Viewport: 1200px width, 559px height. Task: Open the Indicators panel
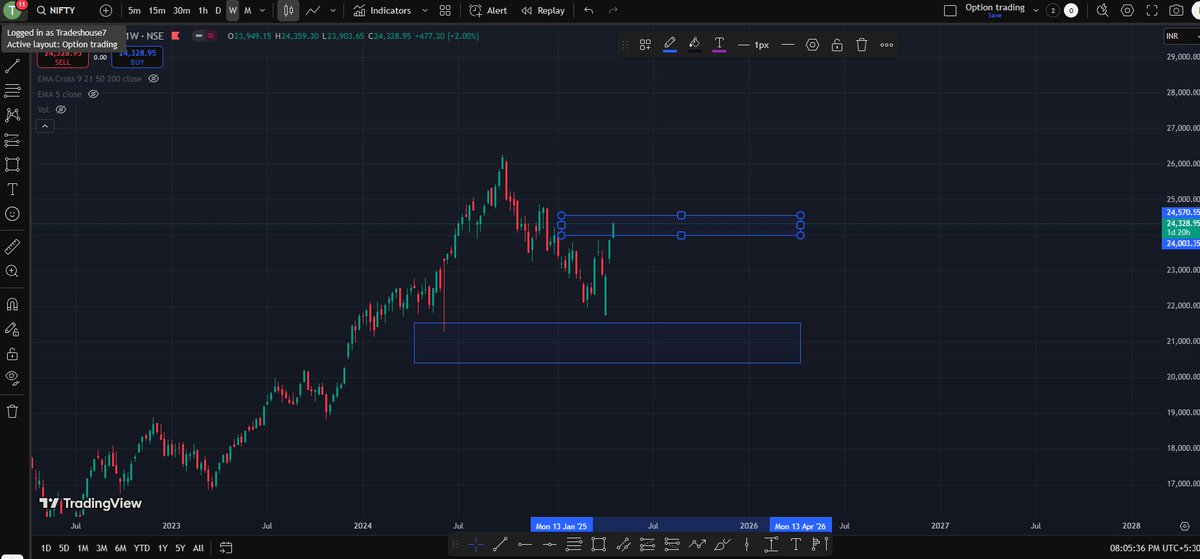coord(381,10)
